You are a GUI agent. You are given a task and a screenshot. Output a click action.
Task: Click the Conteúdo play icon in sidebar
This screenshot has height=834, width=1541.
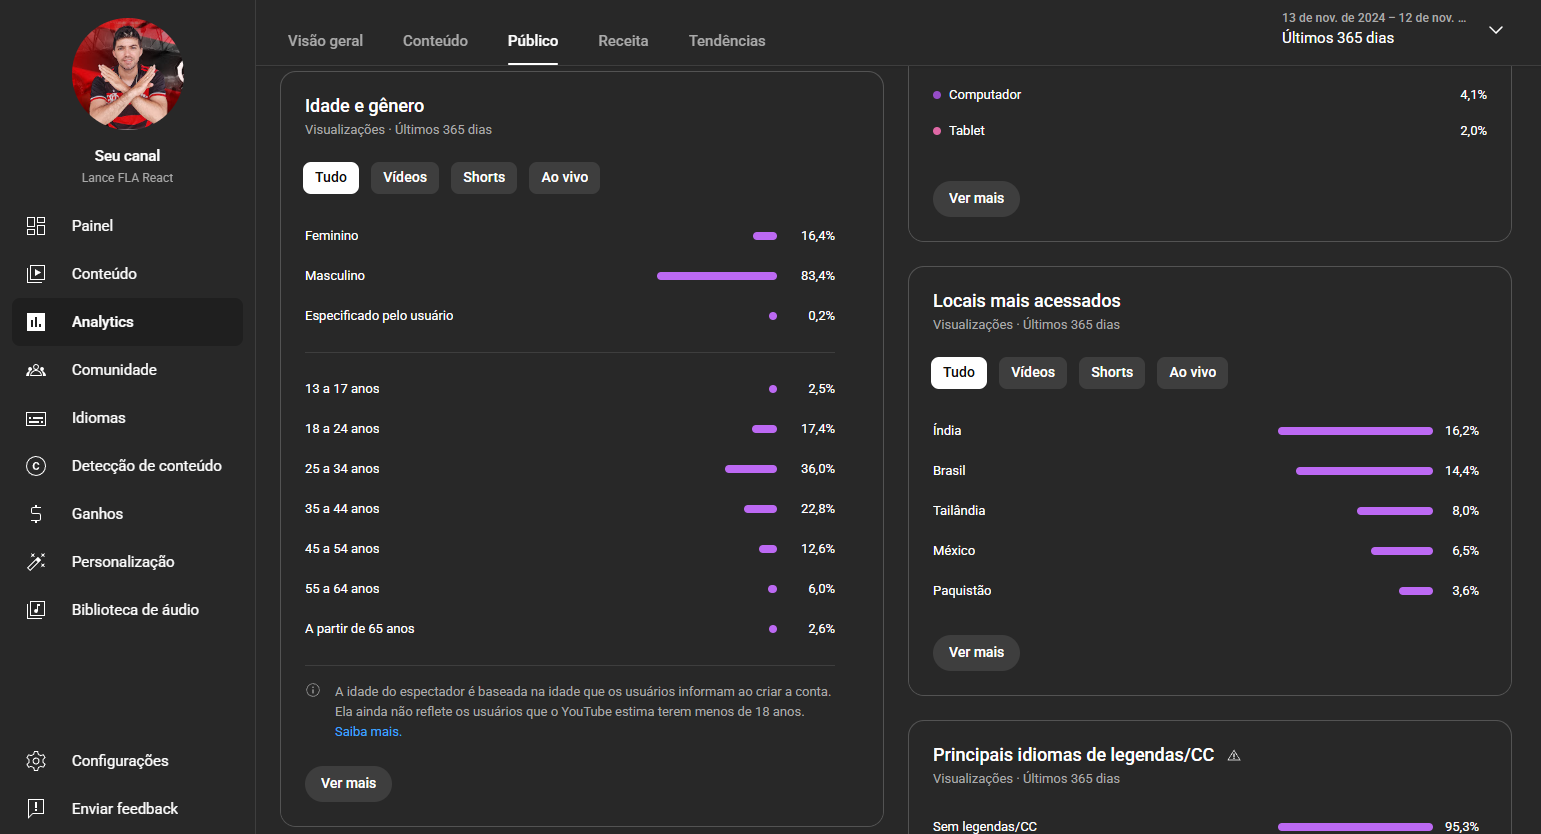coord(36,274)
